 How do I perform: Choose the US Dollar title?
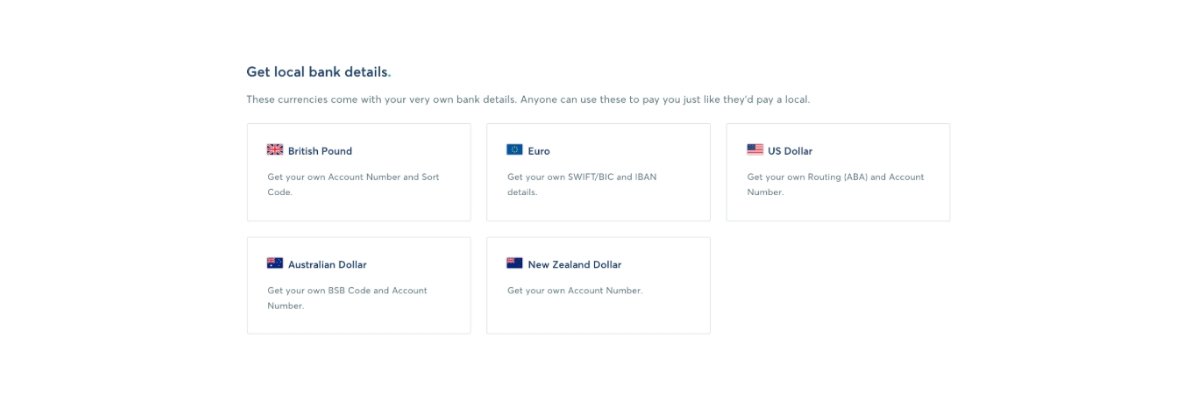coord(790,151)
